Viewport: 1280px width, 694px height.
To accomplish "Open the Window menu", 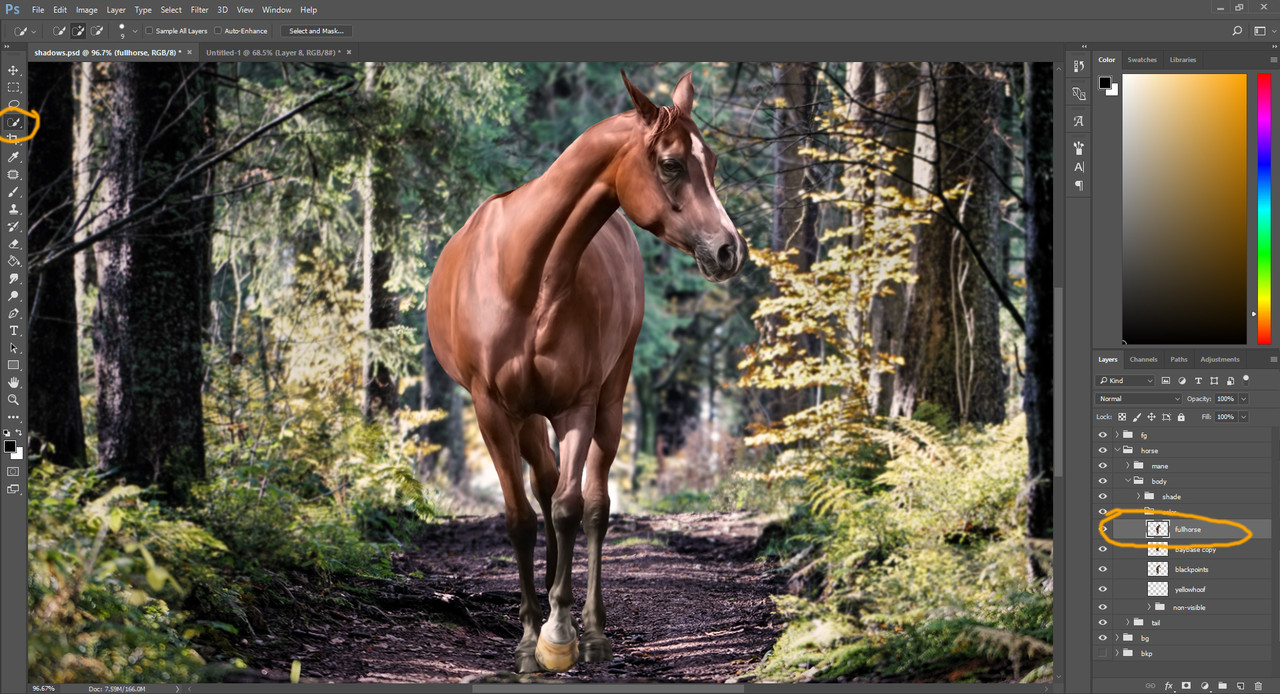I will 277,10.
